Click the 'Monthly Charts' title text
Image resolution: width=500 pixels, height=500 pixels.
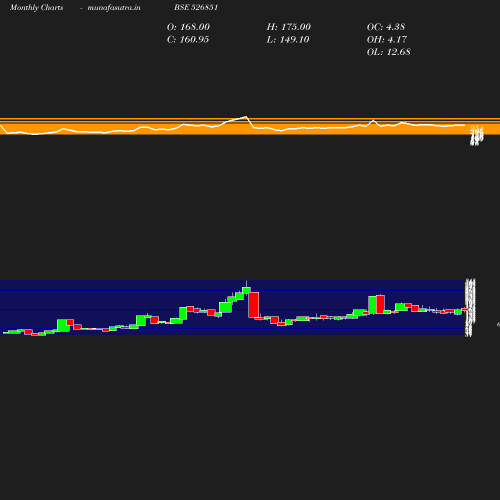tap(36, 8)
